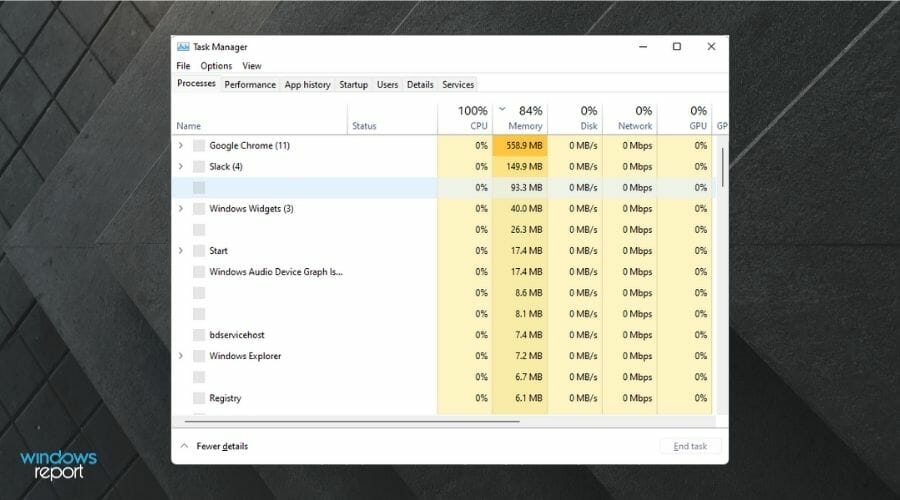Switch to the Users tab

click(387, 84)
